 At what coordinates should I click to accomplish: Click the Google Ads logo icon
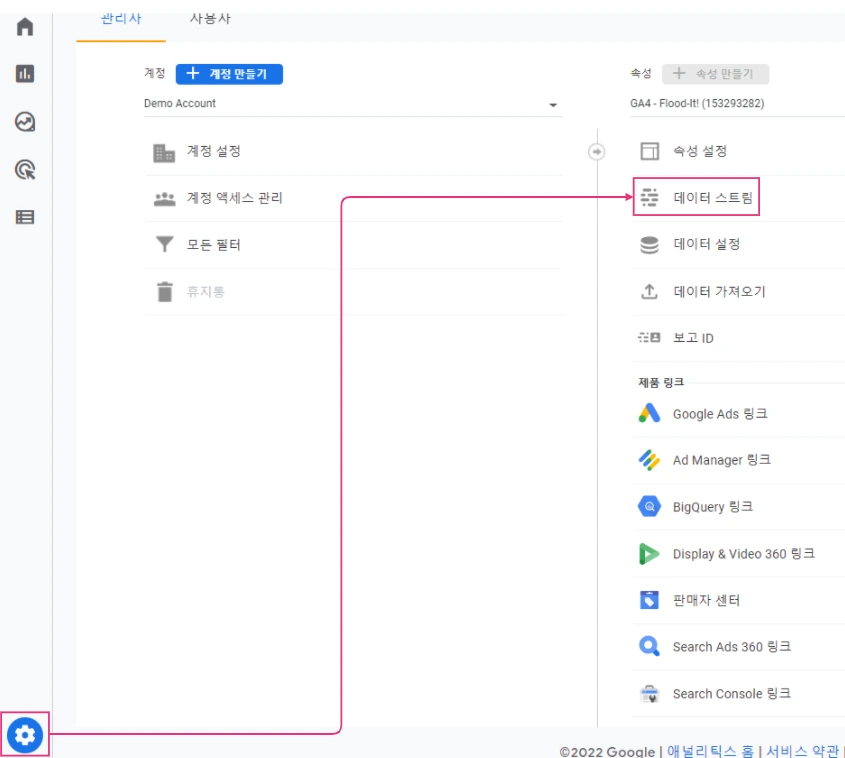click(649, 413)
